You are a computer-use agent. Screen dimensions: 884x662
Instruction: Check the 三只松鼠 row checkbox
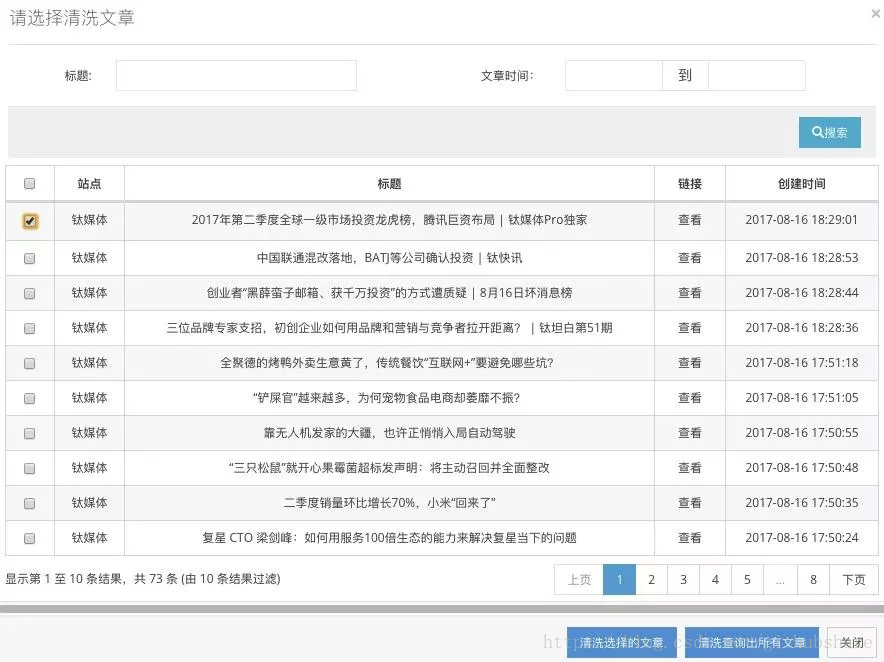[x=30, y=468]
